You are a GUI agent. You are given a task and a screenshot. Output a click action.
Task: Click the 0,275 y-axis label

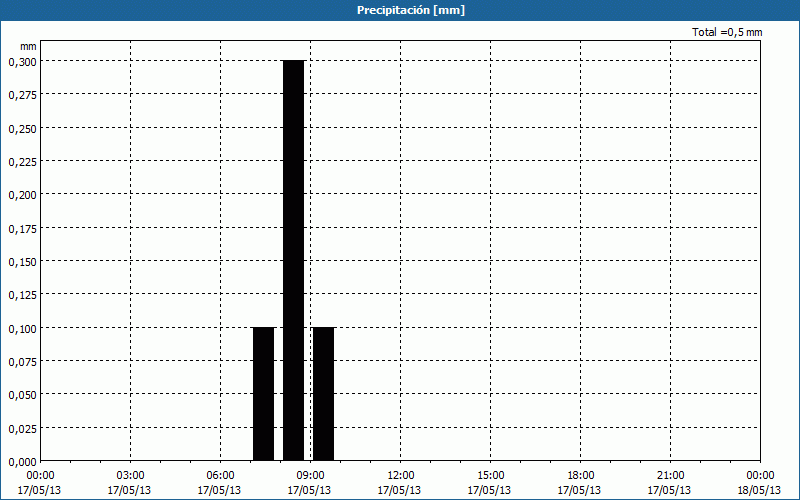pos(22,95)
